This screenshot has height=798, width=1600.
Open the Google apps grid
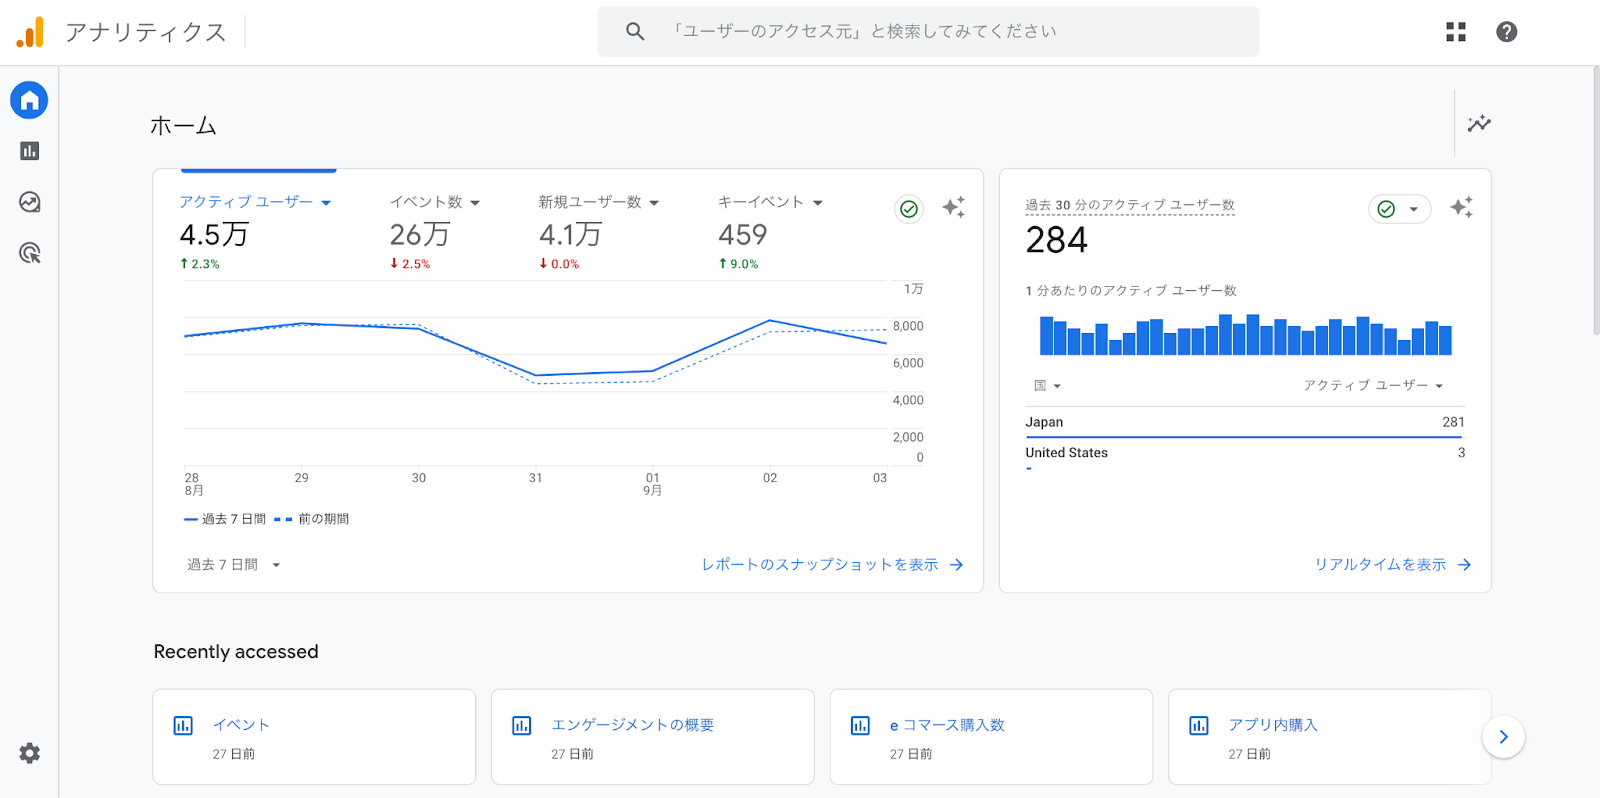tap(1456, 32)
